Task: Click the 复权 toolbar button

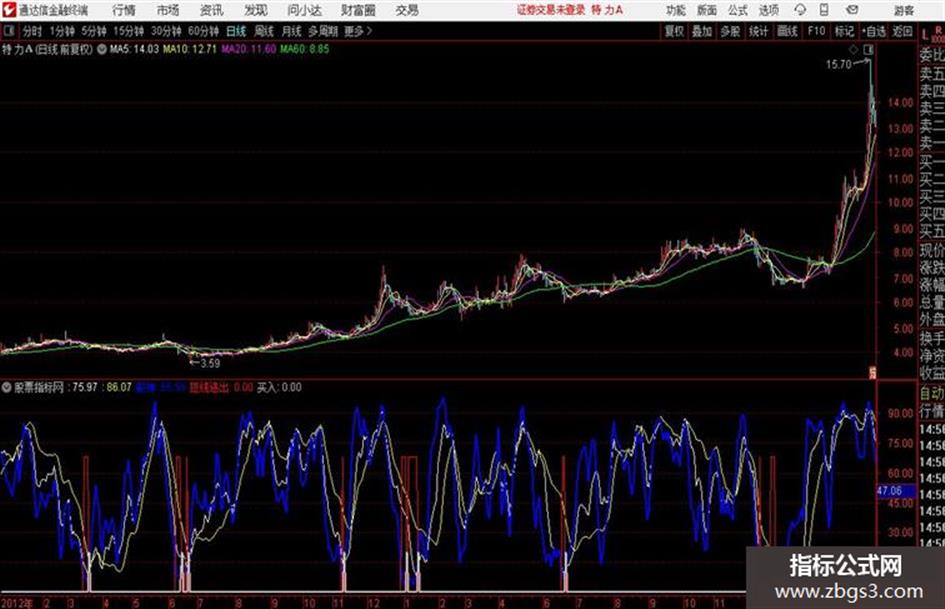Action: (674, 31)
